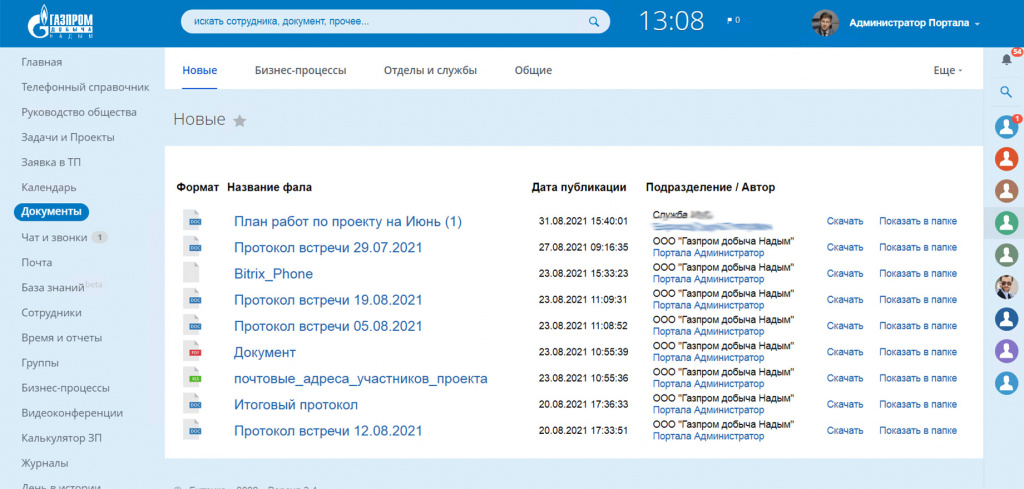This screenshot has width=1024, height=489.
Task: Open Задачи и Проекты in left menu
Action: [68, 137]
